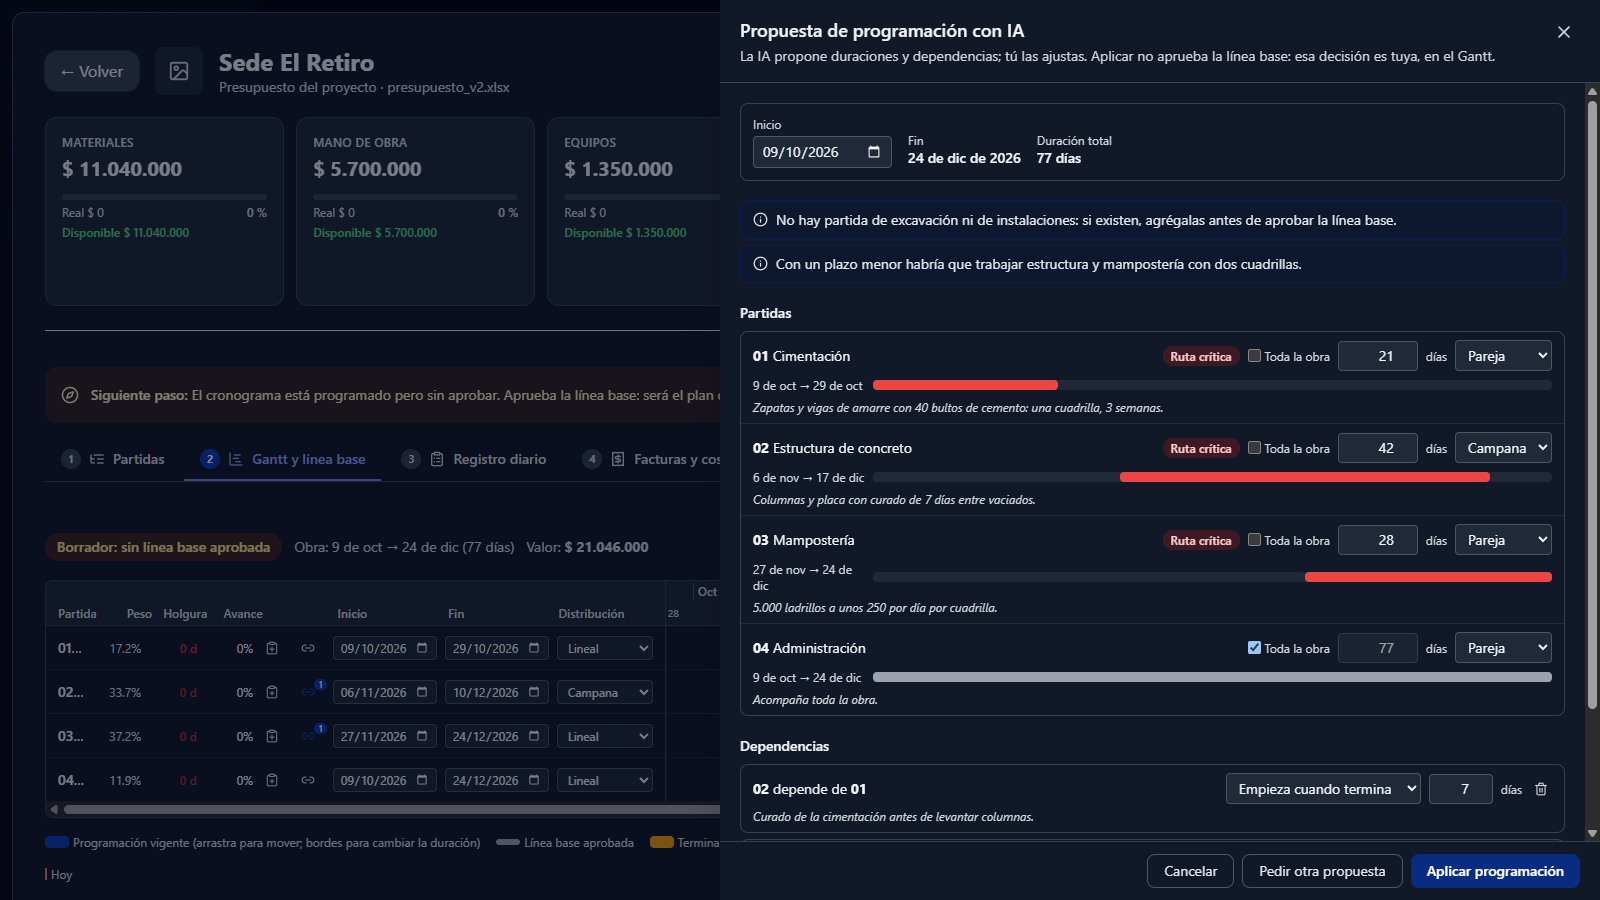Image resolution: width=1600 pixels, height=900 pixels.
Task: Close the Propuesta de programación con IA panel
Action: (1564, 32)
